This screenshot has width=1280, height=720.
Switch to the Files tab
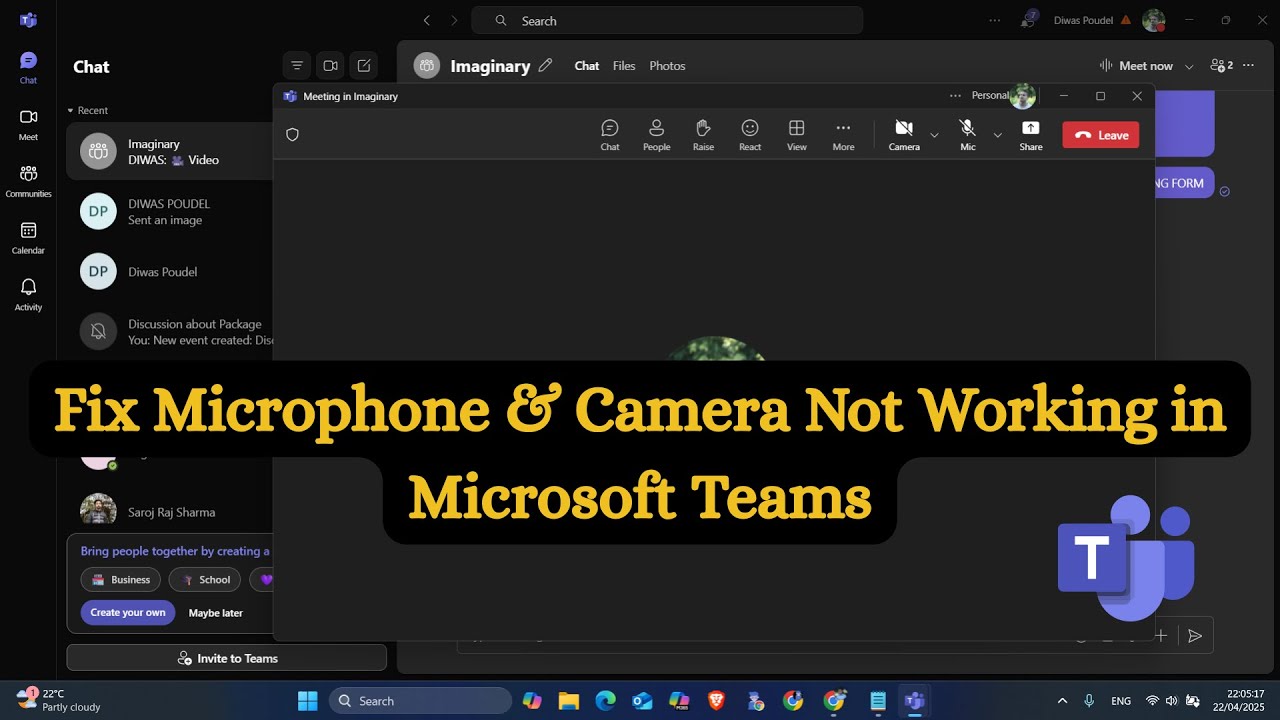coord(624,66)
